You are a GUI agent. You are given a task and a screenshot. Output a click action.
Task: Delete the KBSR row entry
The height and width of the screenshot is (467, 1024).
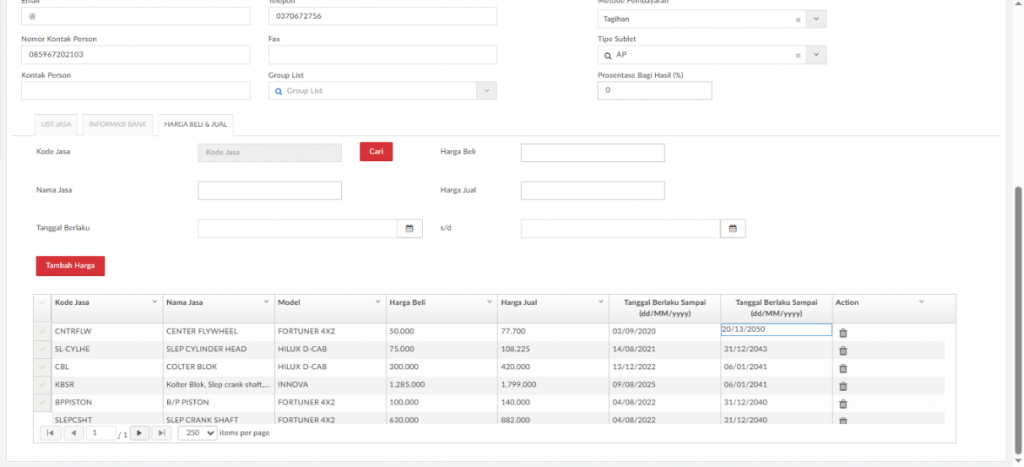pos(842,386)
